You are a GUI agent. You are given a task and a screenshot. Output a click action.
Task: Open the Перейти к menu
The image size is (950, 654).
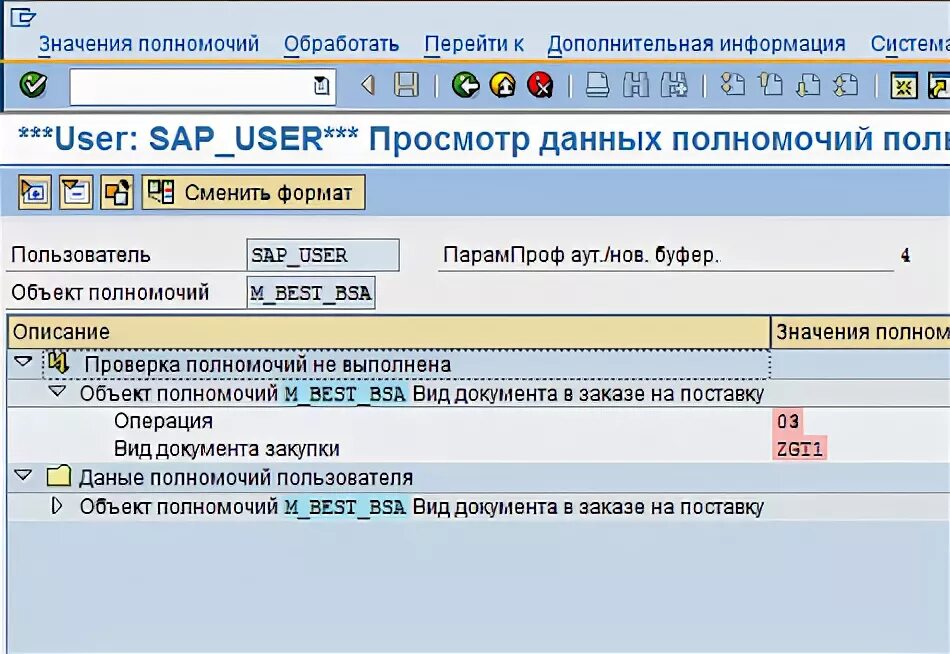(473, 44)
